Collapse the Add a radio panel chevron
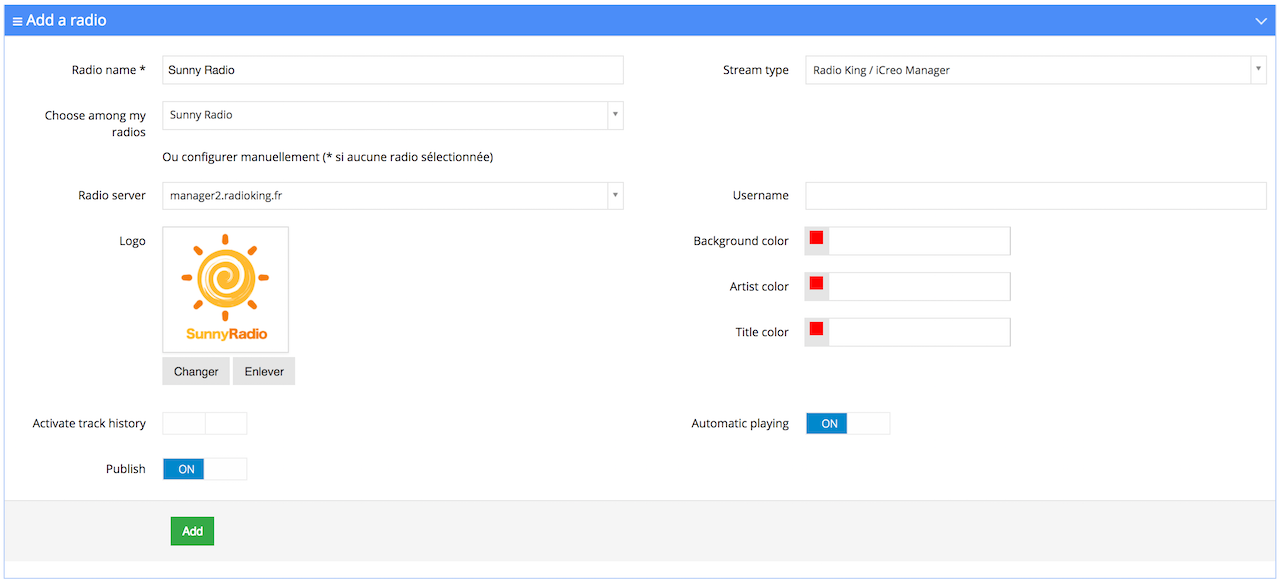1280x583 pixels. [1260, 21]
